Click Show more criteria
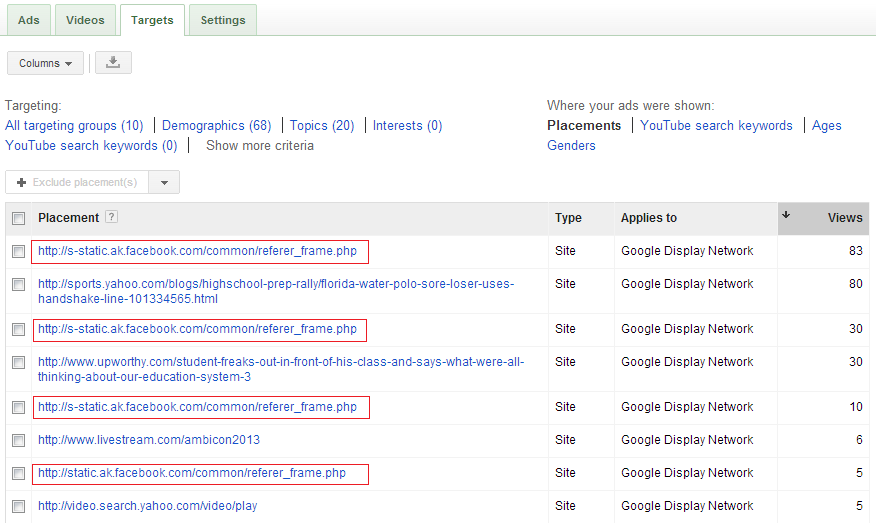 tap(260, 146)
